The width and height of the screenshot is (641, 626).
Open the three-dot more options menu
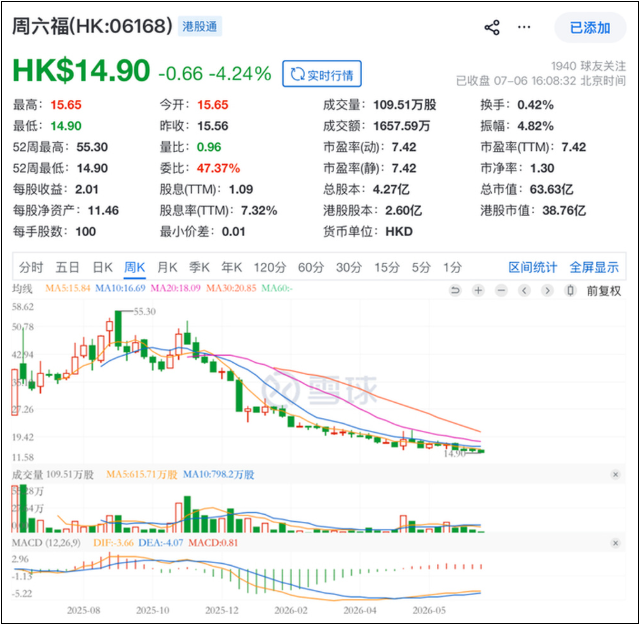524,27
